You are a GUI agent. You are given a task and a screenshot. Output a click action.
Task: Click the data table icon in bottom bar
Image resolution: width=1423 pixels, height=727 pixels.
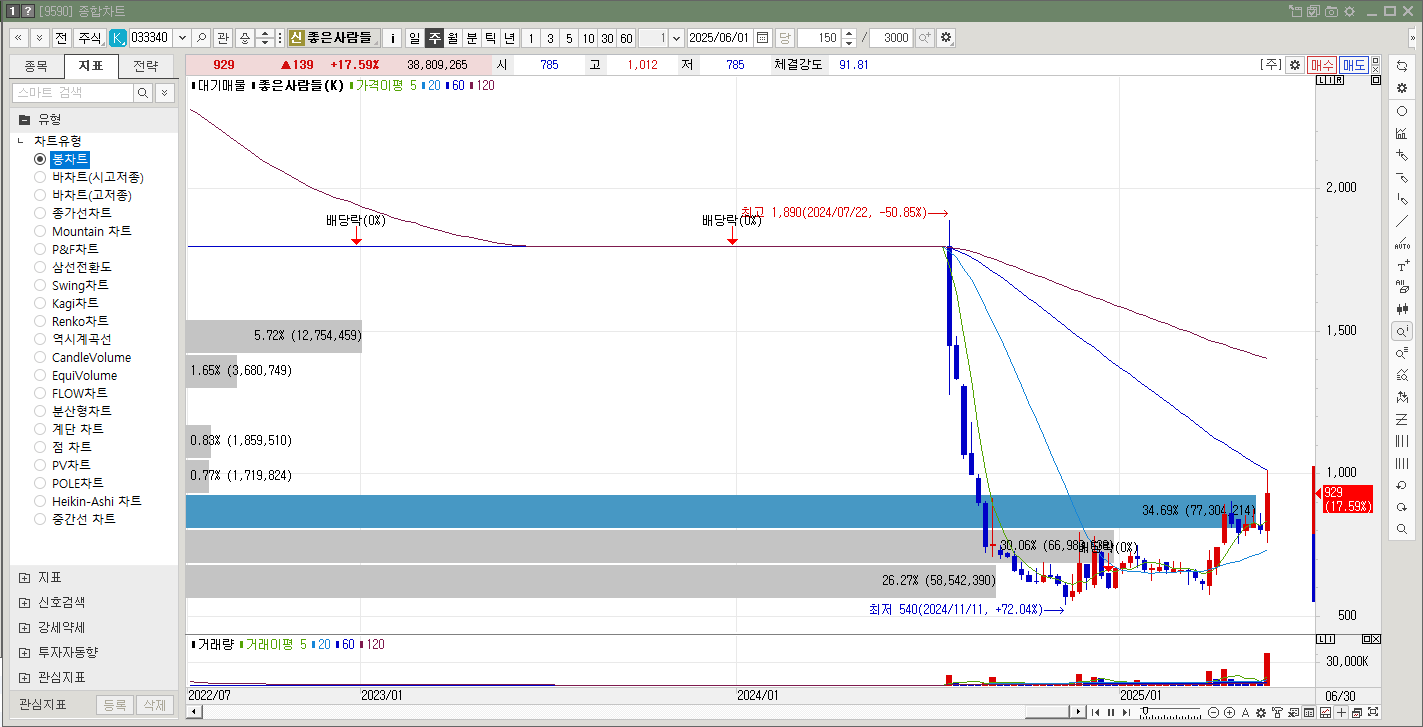1309,713
